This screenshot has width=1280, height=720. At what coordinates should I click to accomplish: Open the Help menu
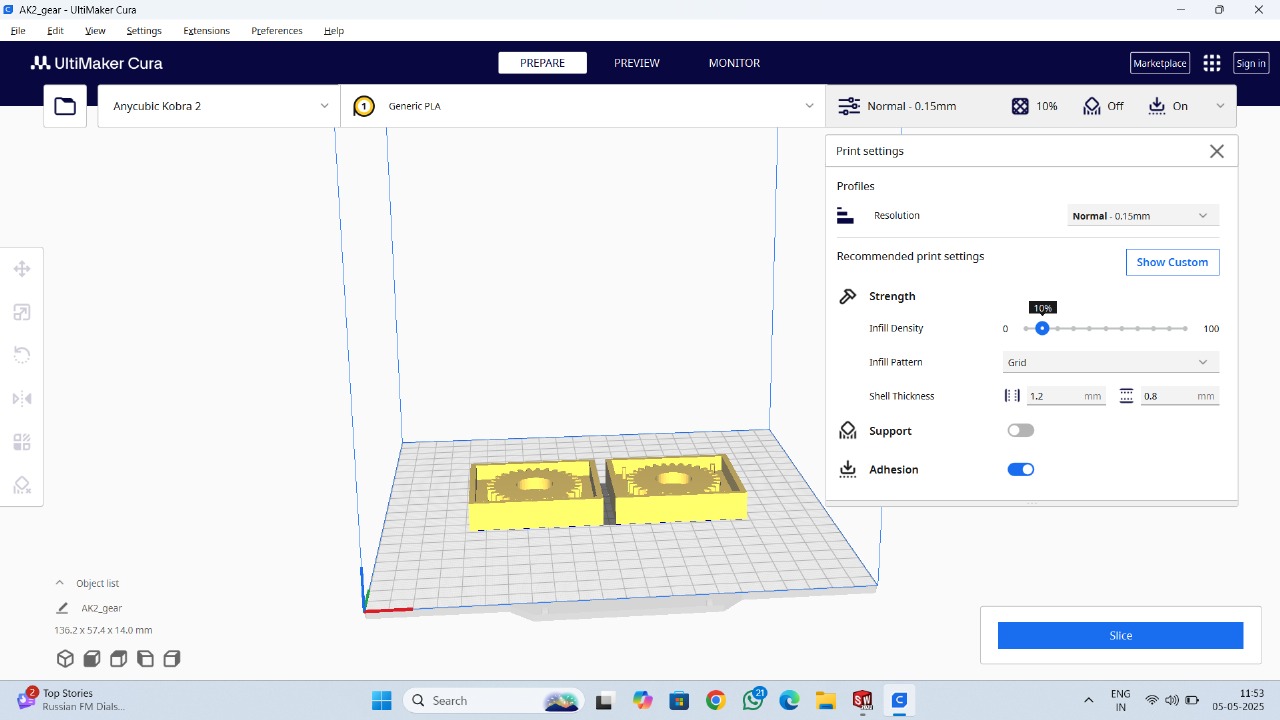click(x=334, y=31)
